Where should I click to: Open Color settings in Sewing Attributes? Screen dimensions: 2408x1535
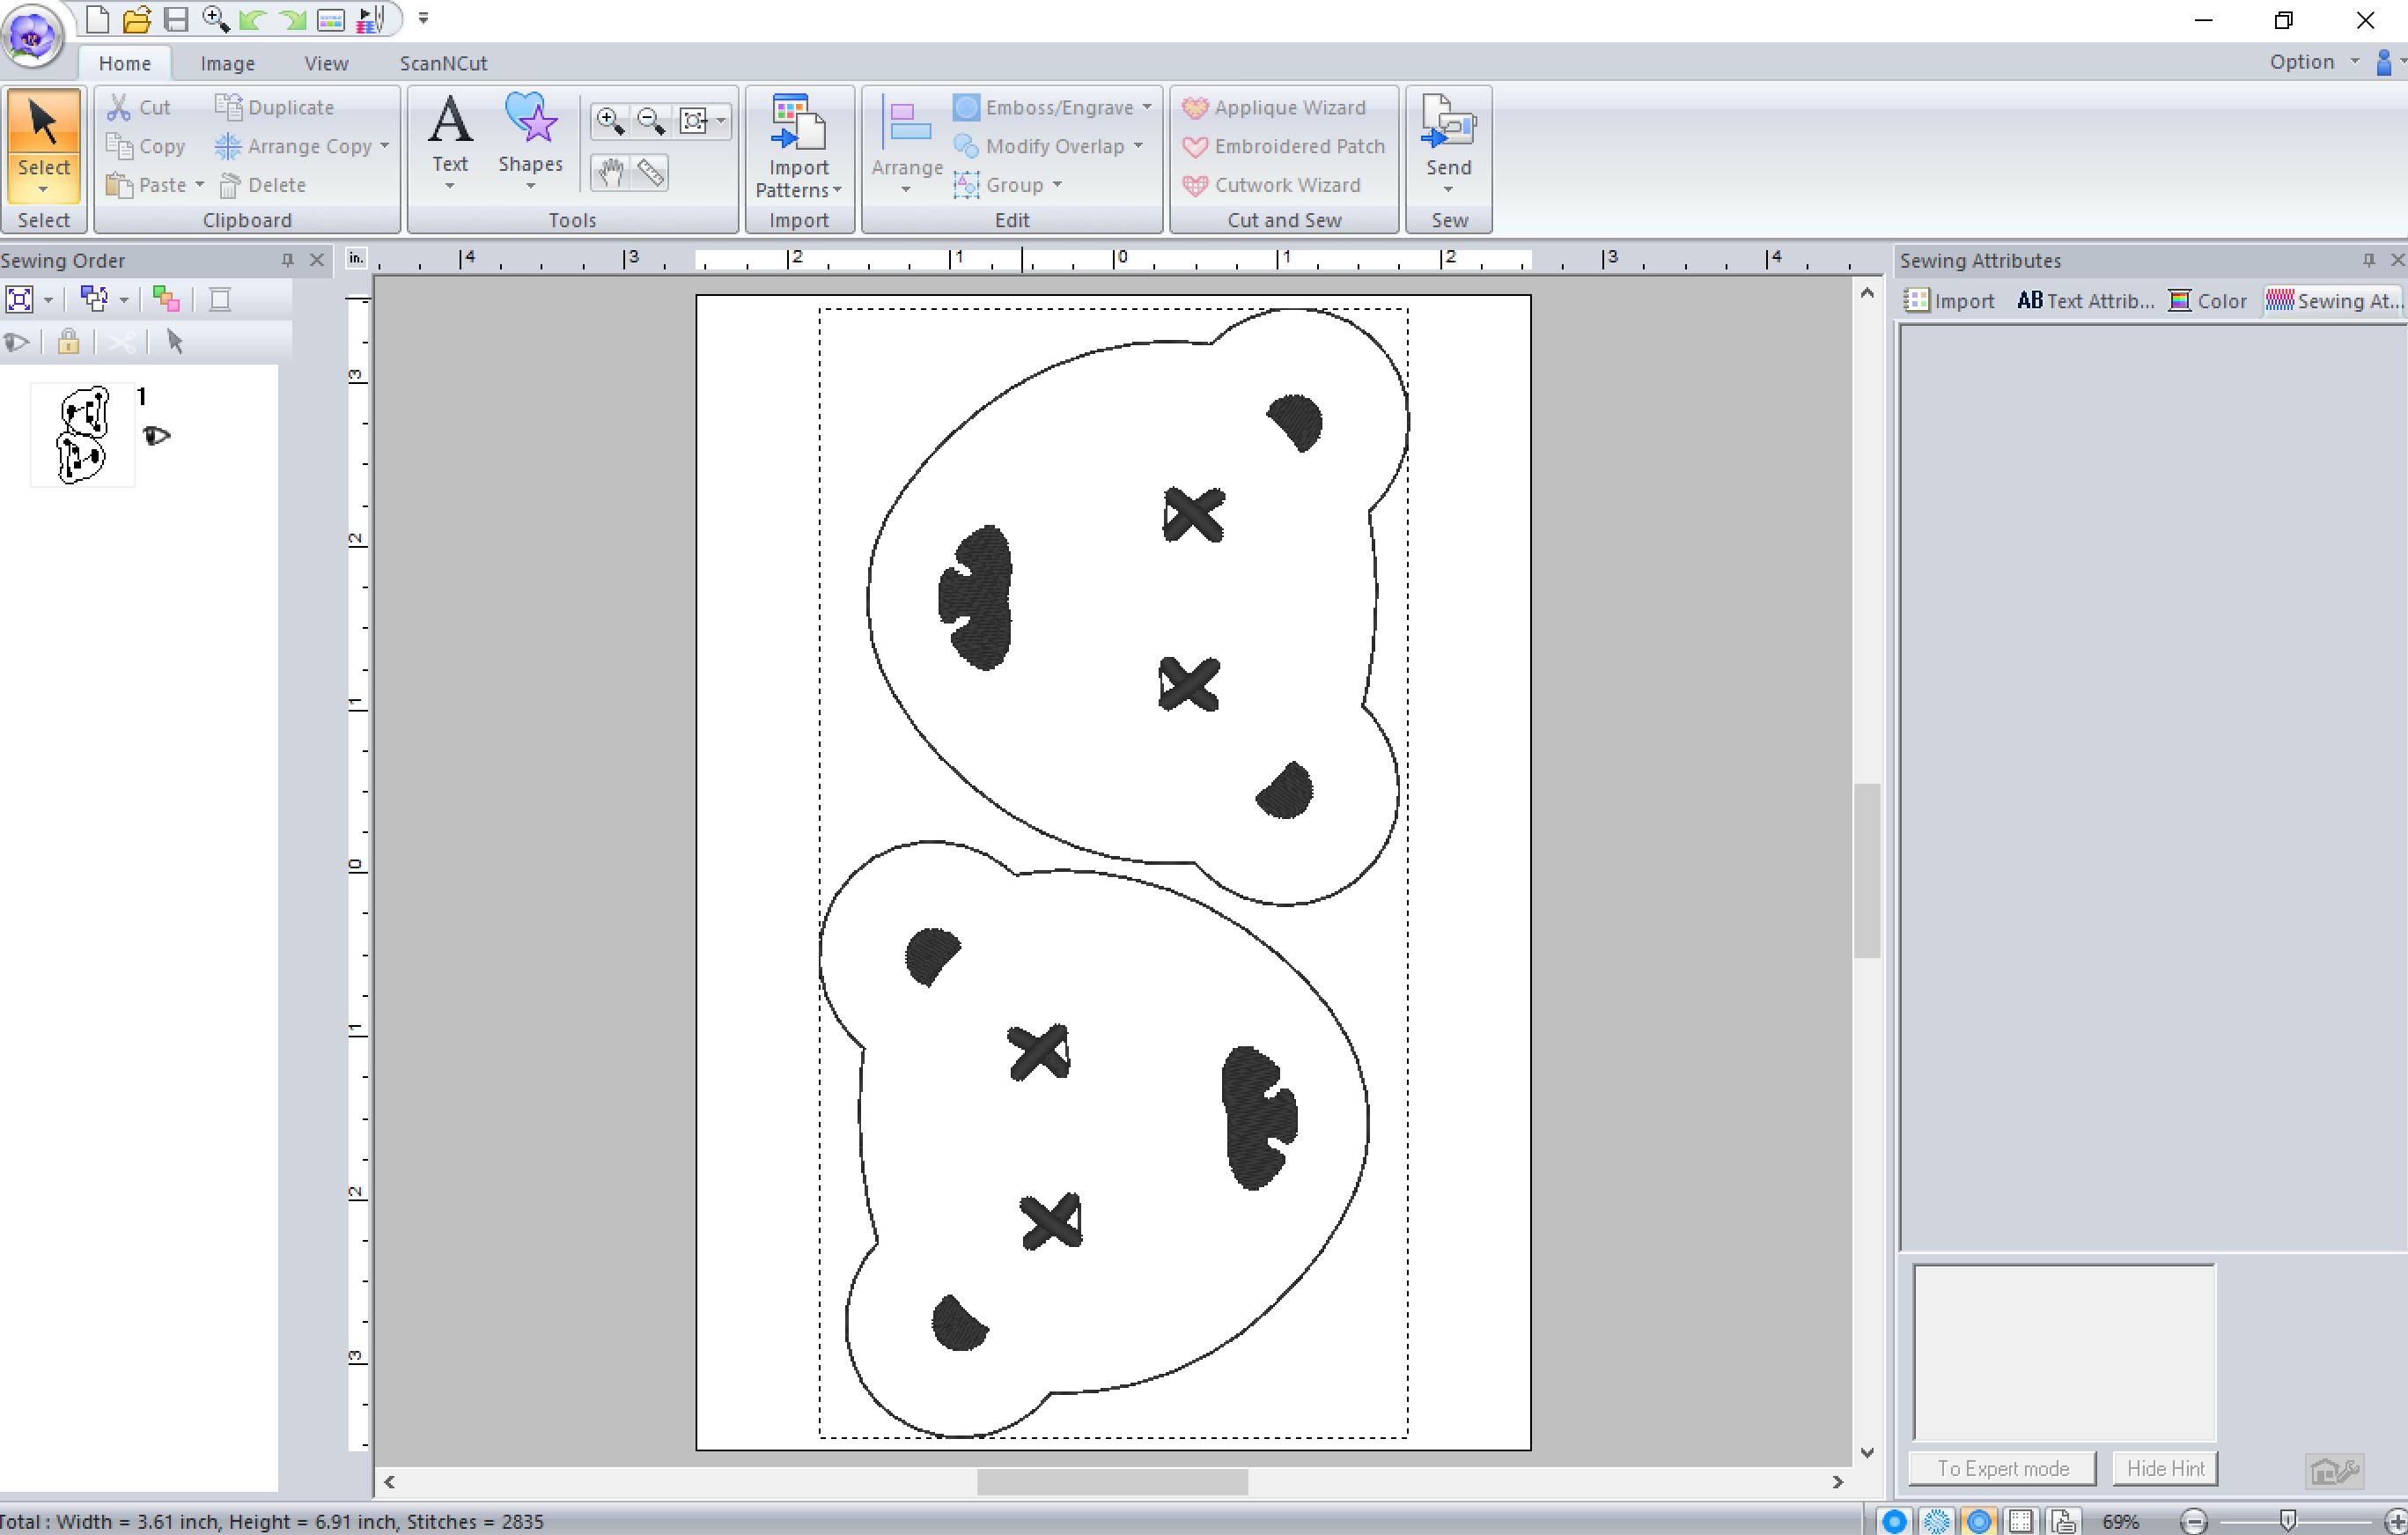[2206, 300]
